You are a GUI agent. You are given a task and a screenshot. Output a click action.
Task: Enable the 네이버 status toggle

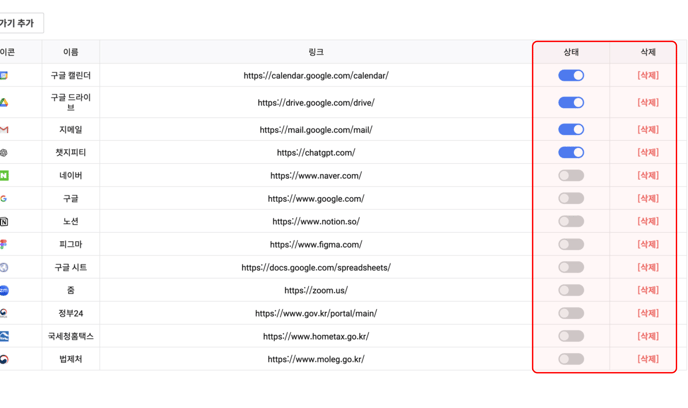571,175
